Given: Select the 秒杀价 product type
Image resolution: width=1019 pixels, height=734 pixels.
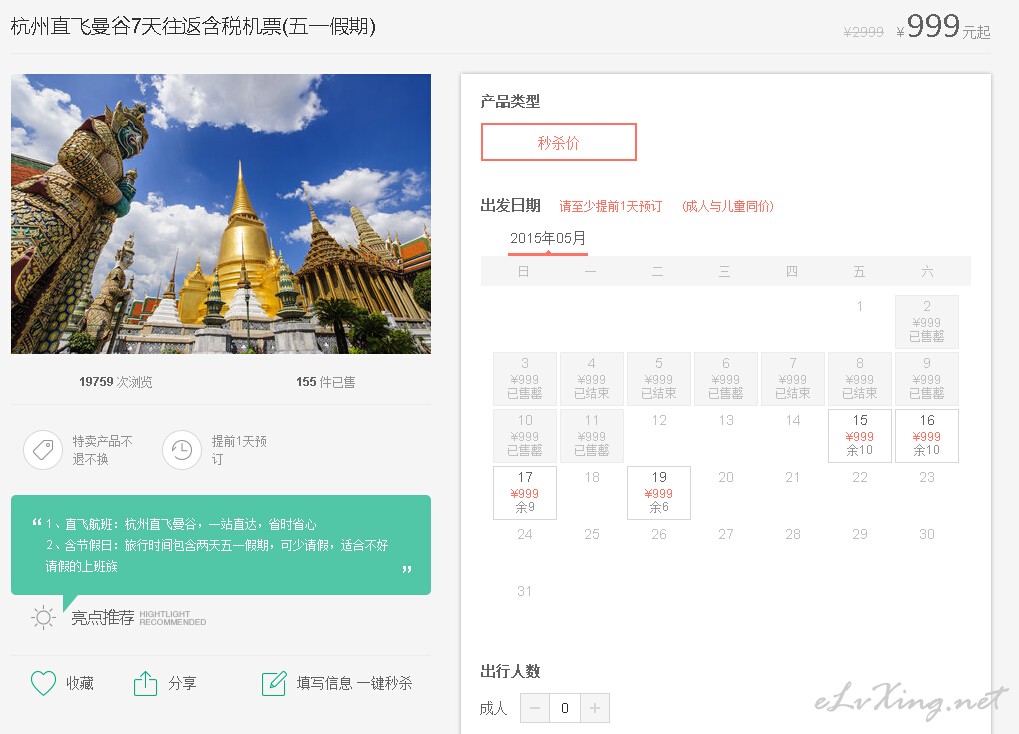Looking at the screenshot, I should click(558, 142).
